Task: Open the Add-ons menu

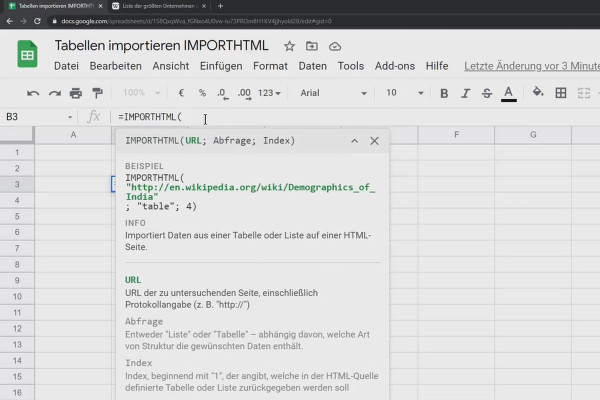Action: coord(395,66)
